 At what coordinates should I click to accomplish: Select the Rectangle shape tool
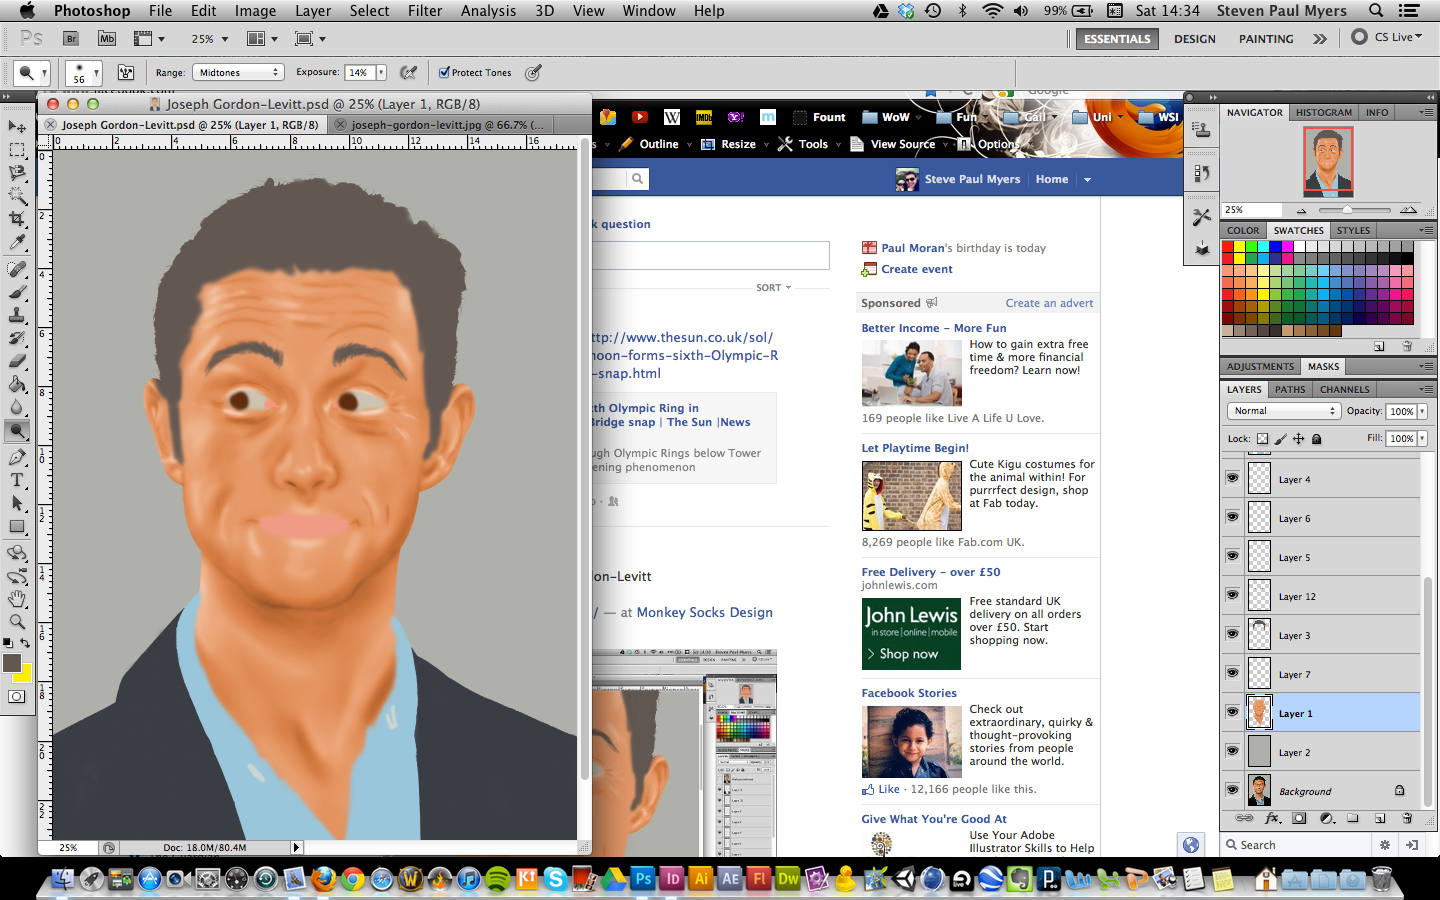pyautogui.click(x=17, y=527)
